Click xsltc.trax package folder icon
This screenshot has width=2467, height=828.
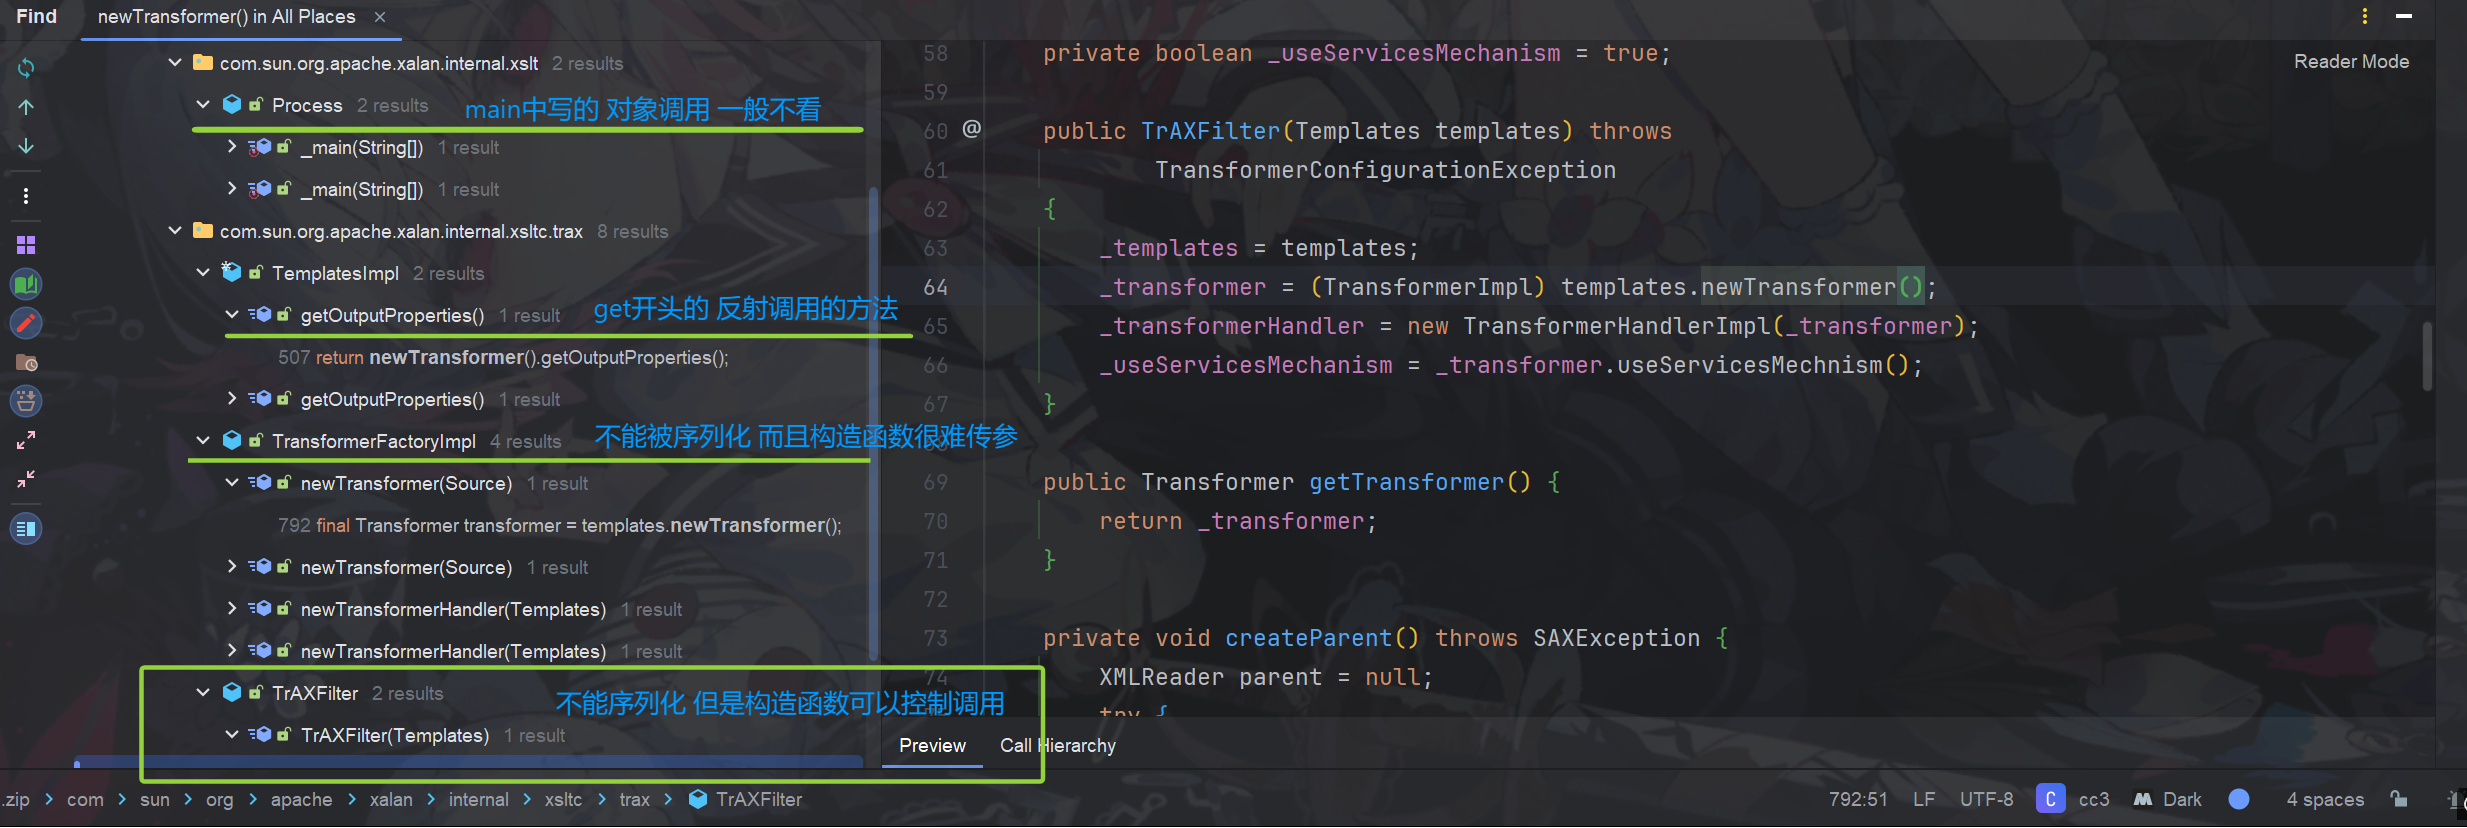(x=203, y=230)
